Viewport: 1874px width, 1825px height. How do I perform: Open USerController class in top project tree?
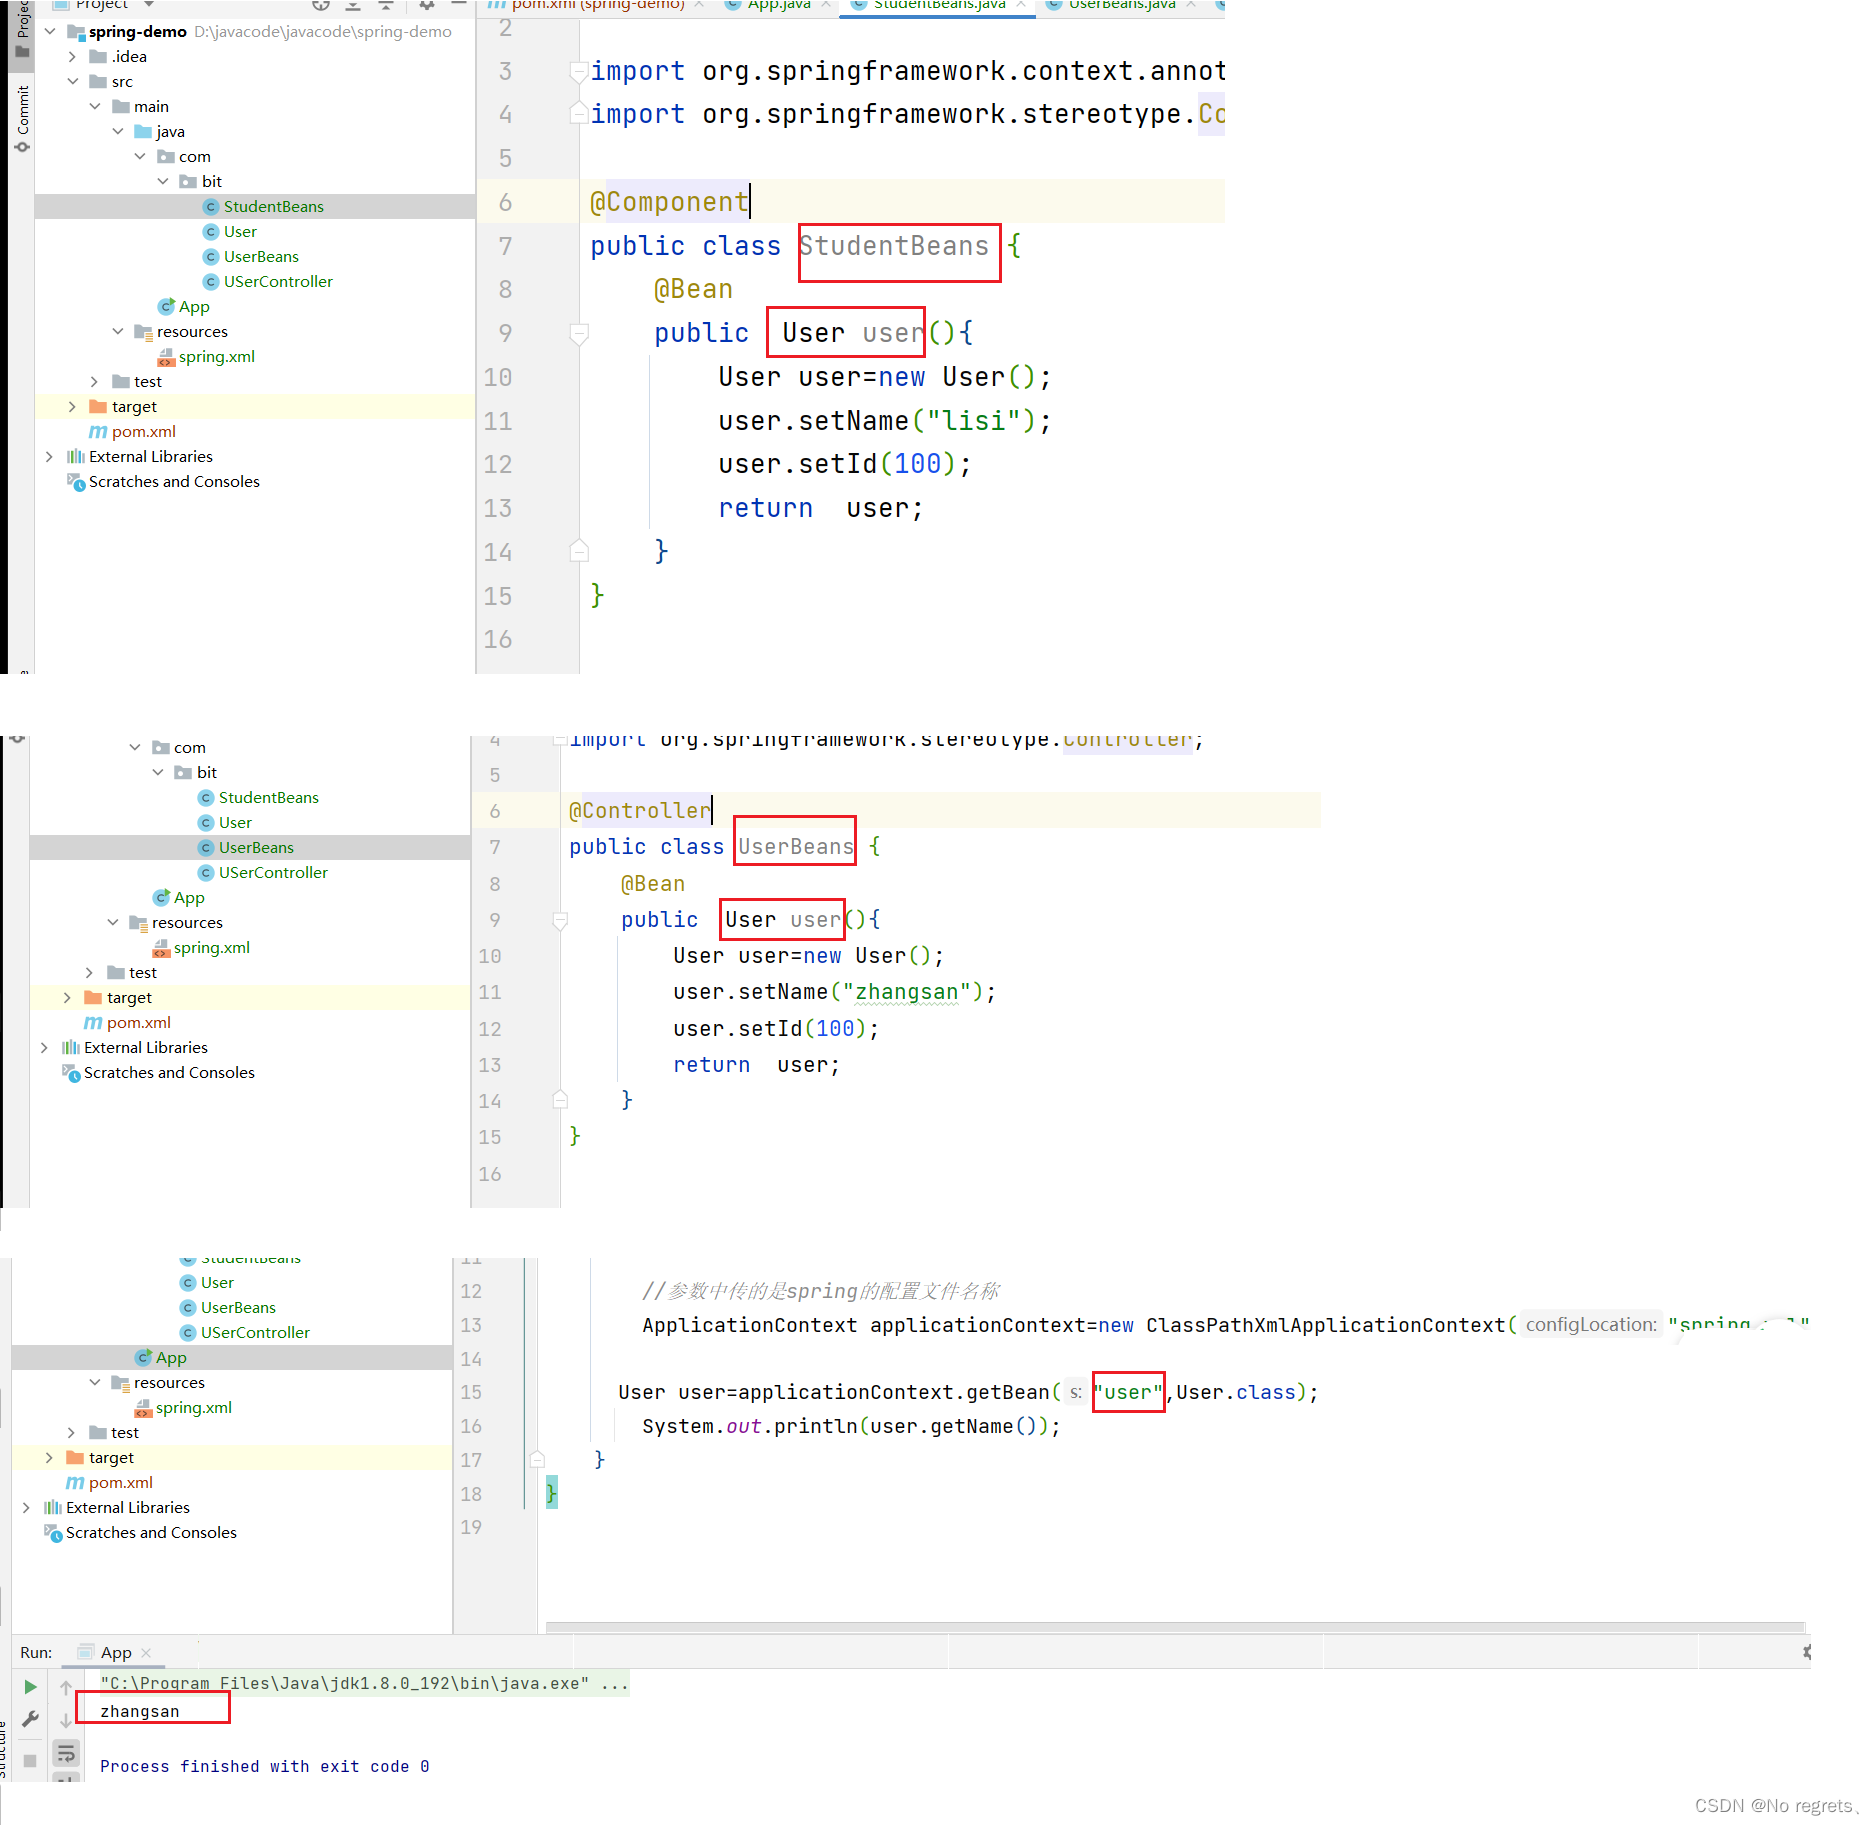(x=278, y=281)
